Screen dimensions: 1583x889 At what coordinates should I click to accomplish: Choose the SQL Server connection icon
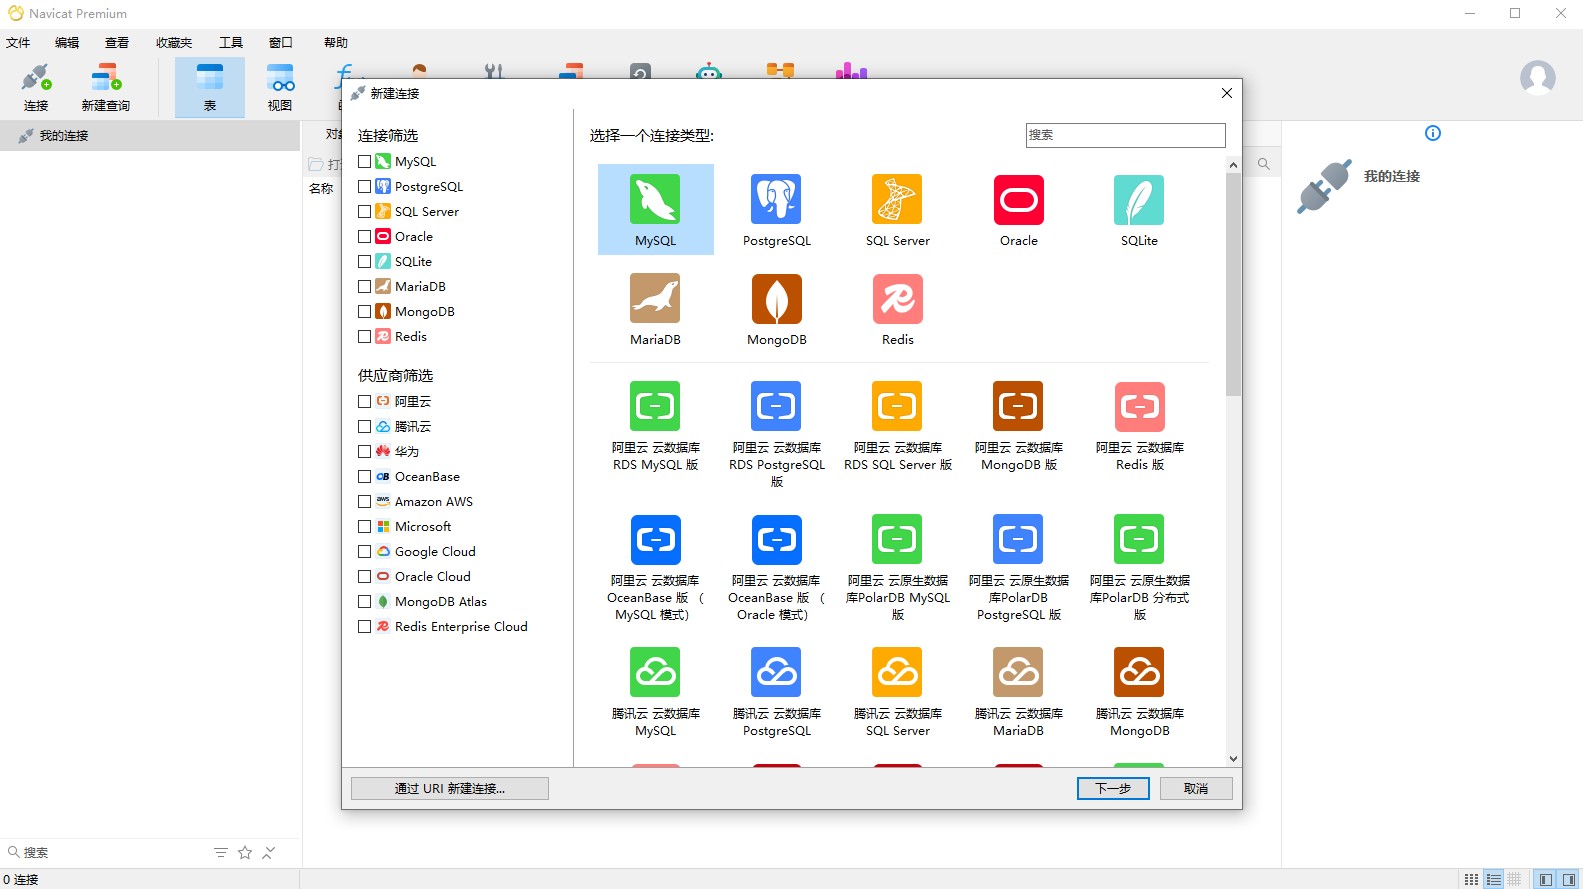(x=897, y=200)
